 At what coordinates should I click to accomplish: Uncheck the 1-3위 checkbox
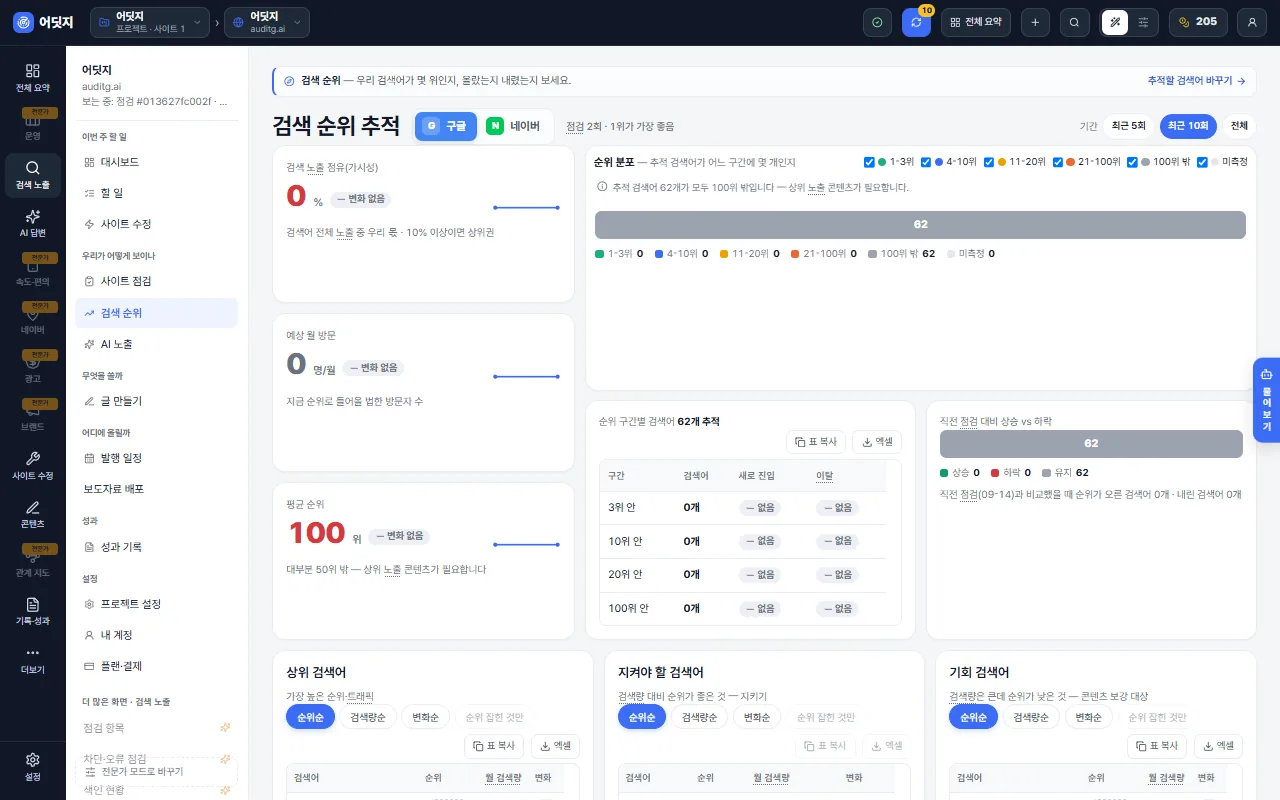(869, 162)
